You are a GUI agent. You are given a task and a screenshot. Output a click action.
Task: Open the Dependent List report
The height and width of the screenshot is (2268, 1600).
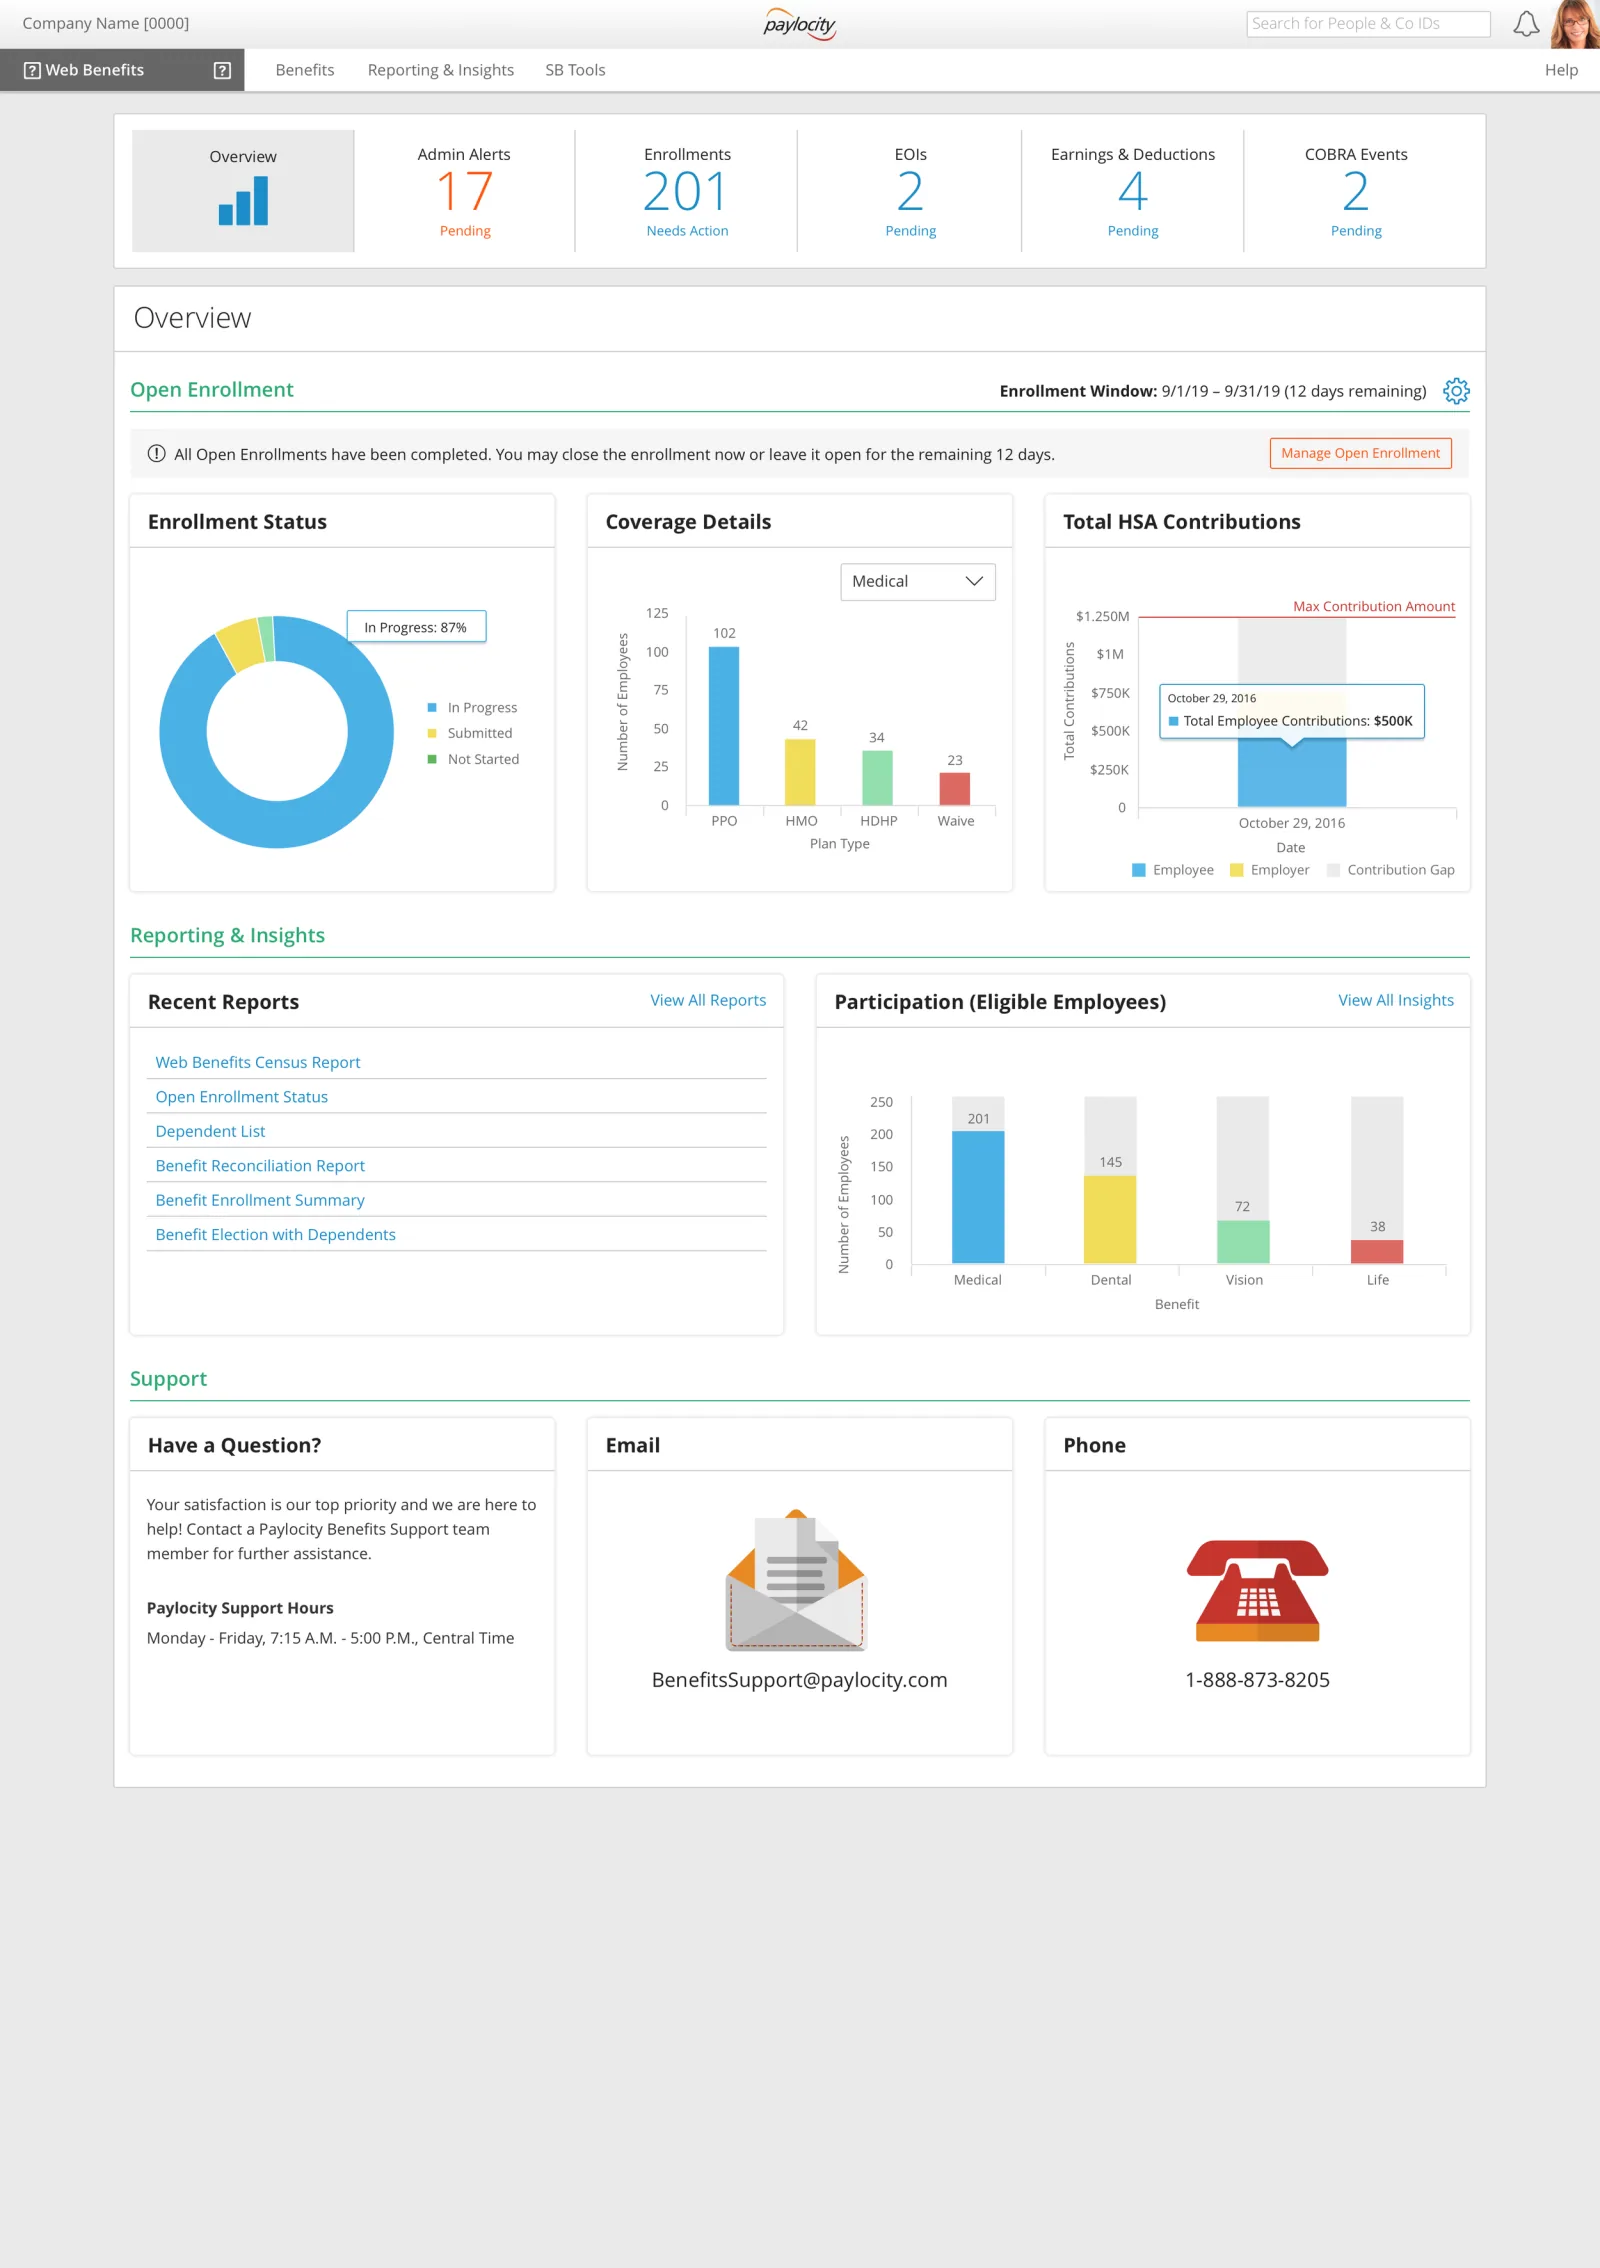point(210,1131)
